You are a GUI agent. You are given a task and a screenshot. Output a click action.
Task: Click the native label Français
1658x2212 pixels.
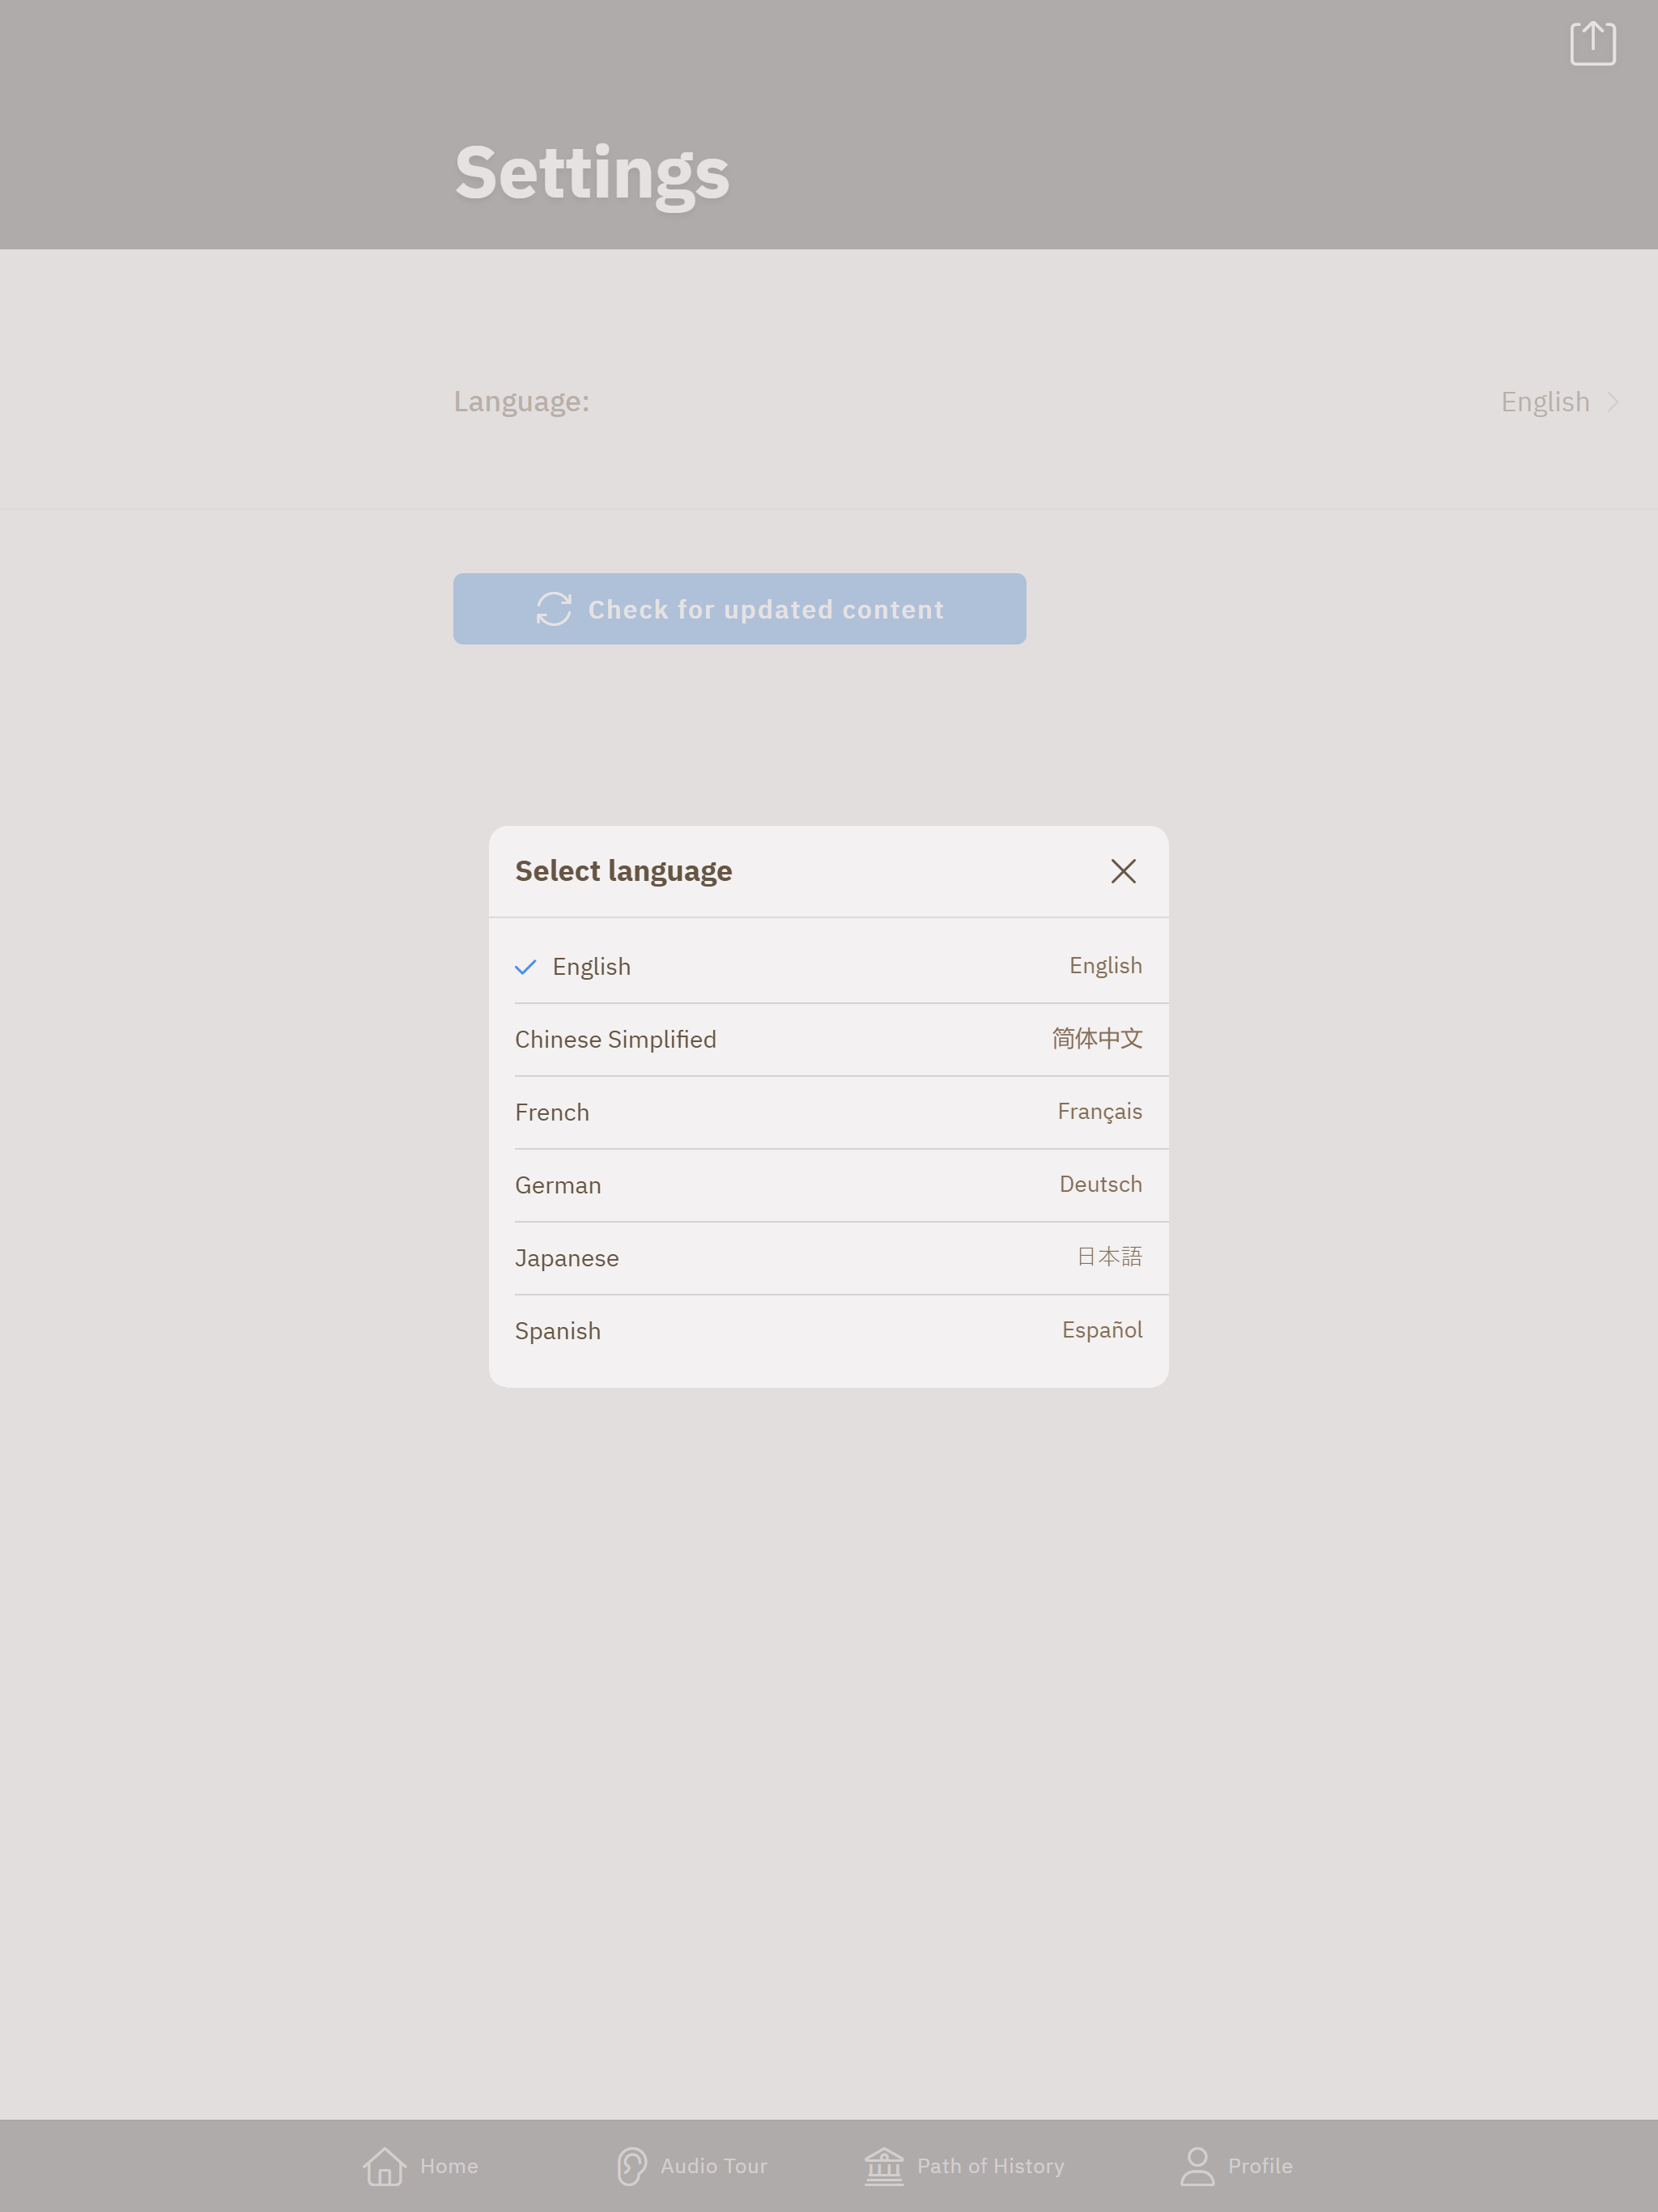1099,1112
